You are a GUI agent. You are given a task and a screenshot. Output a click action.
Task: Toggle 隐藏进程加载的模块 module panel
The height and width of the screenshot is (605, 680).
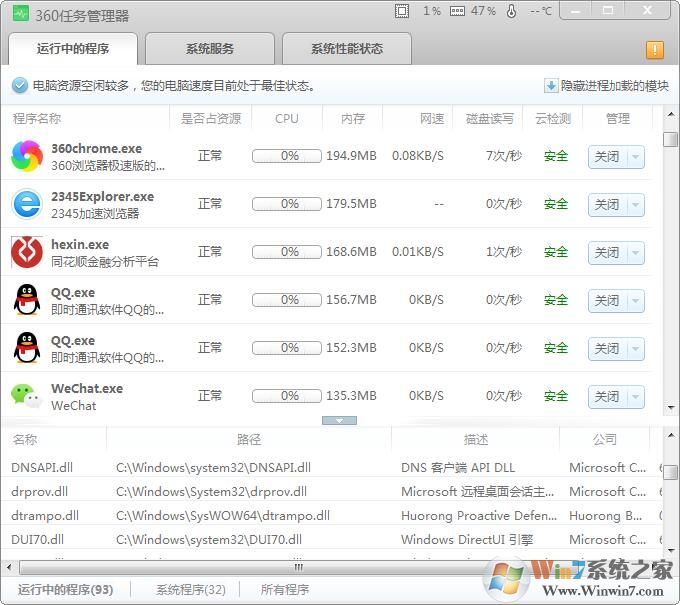coord(606,86)
